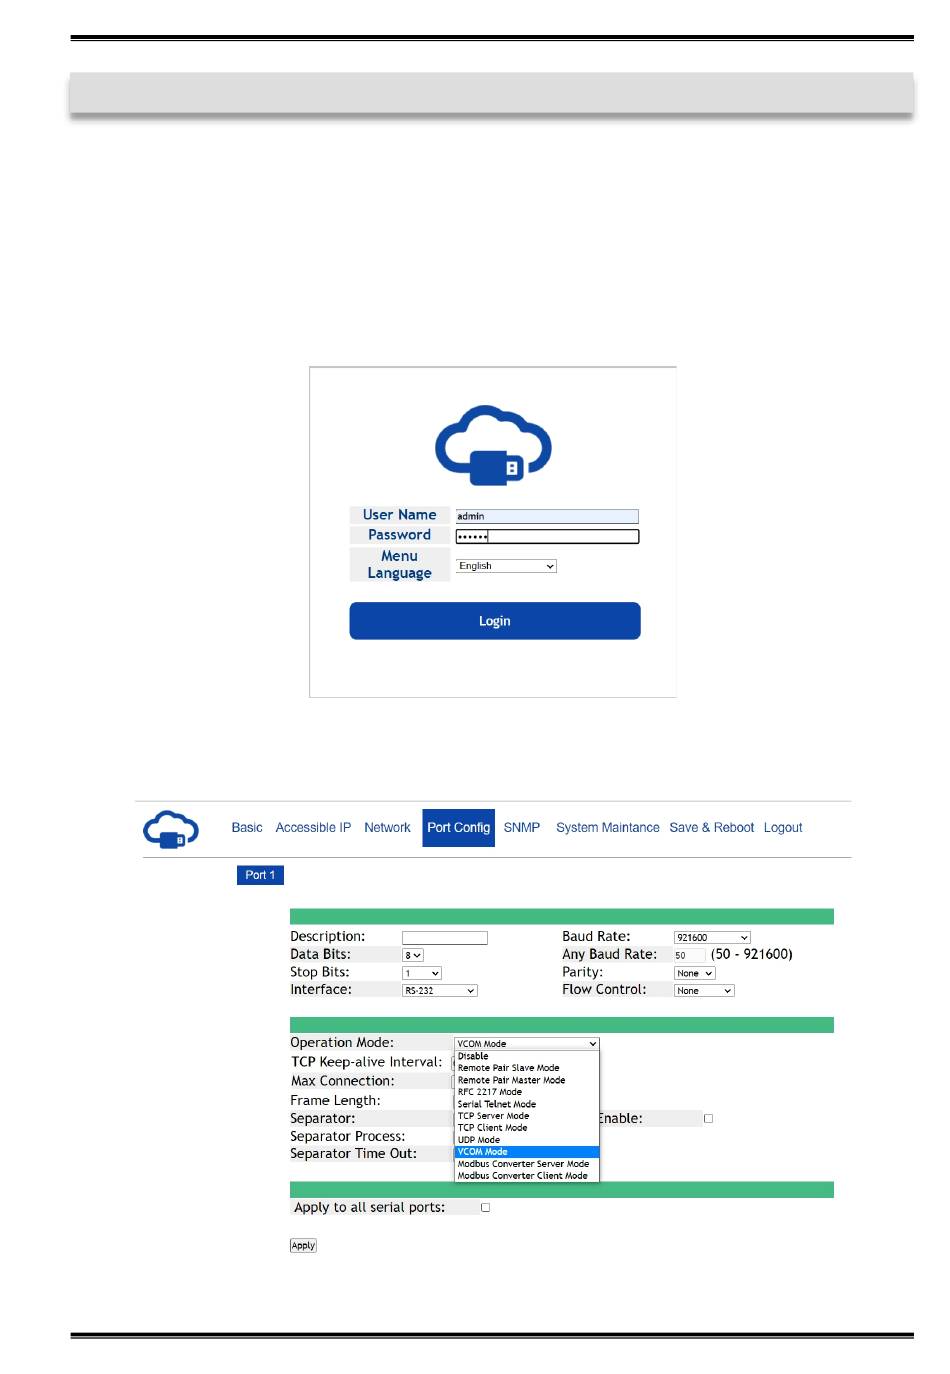Click the Description text field
Viewport: 950px width, 1374px height.
[x=445, y=938]
